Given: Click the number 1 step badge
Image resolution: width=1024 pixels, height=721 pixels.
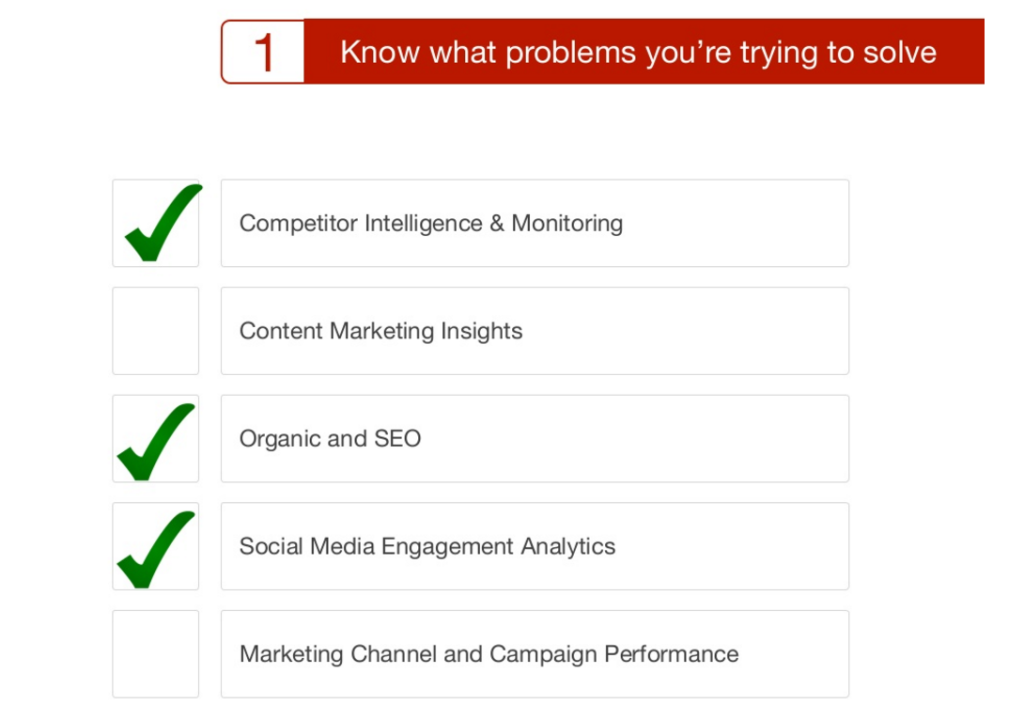Looking at the screenshot, I should 263,52.
